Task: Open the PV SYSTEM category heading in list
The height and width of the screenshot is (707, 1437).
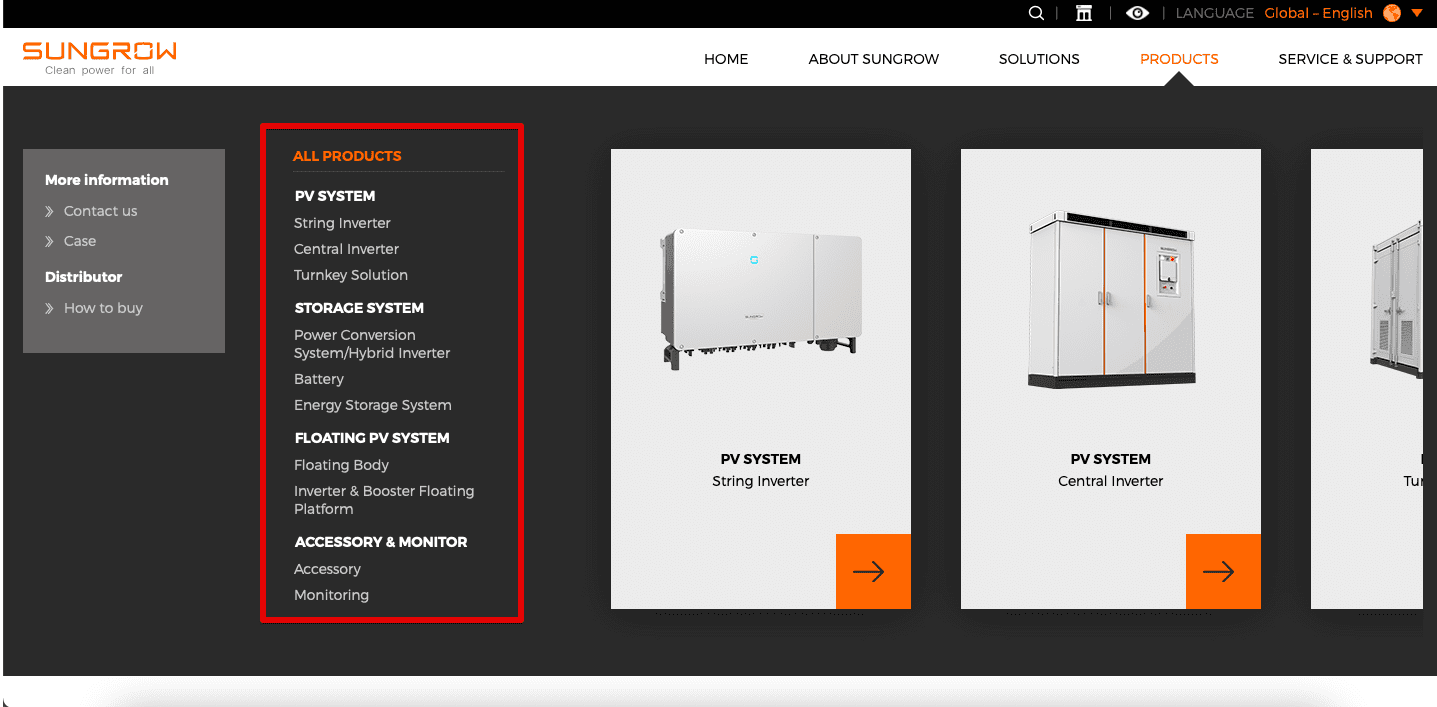Action: tap(335, 196)
